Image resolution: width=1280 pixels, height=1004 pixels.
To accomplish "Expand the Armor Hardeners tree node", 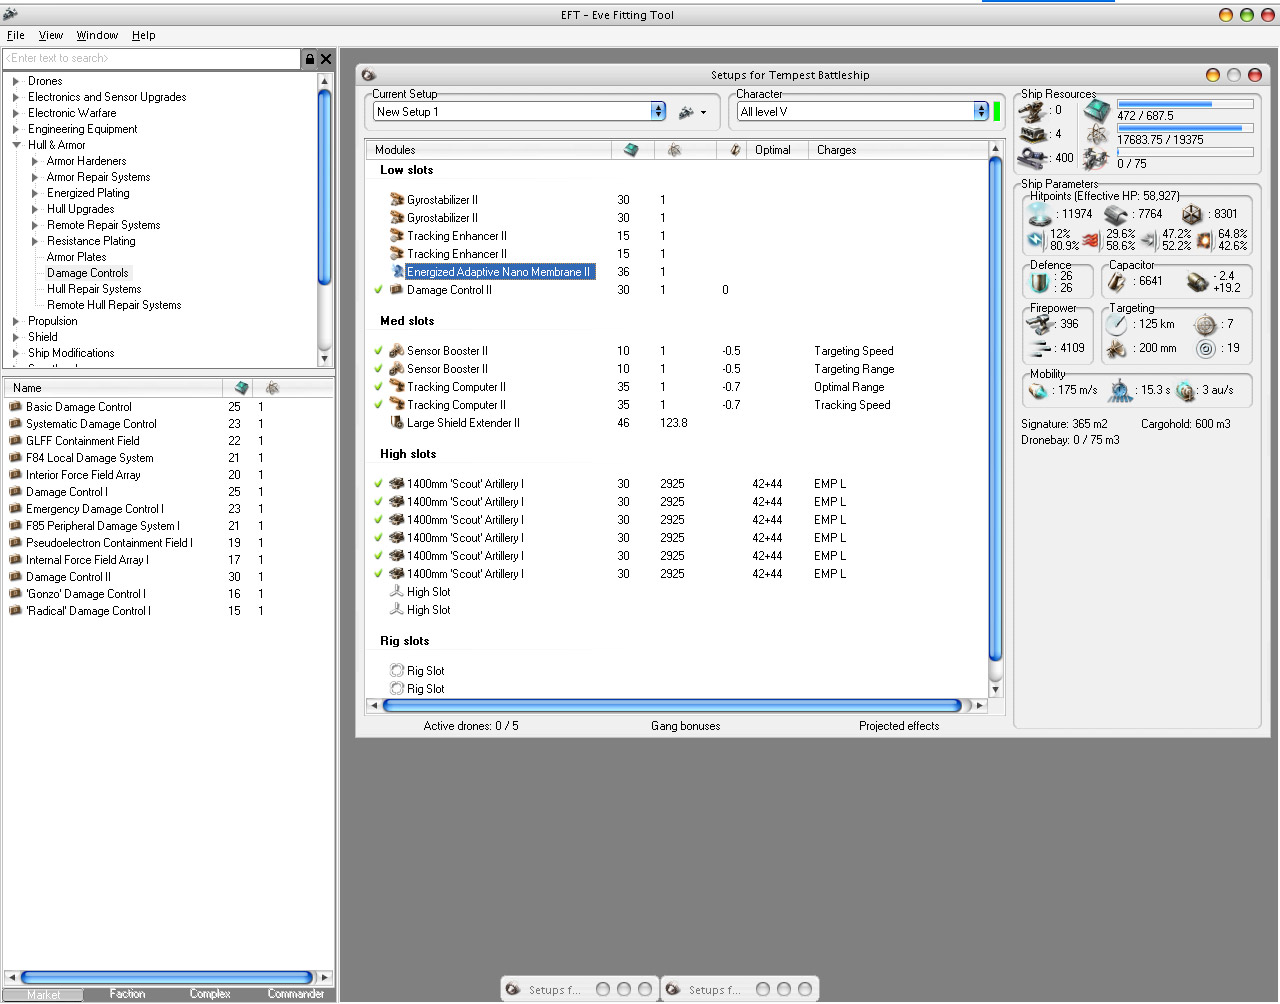I will click(x=35, y=161).
